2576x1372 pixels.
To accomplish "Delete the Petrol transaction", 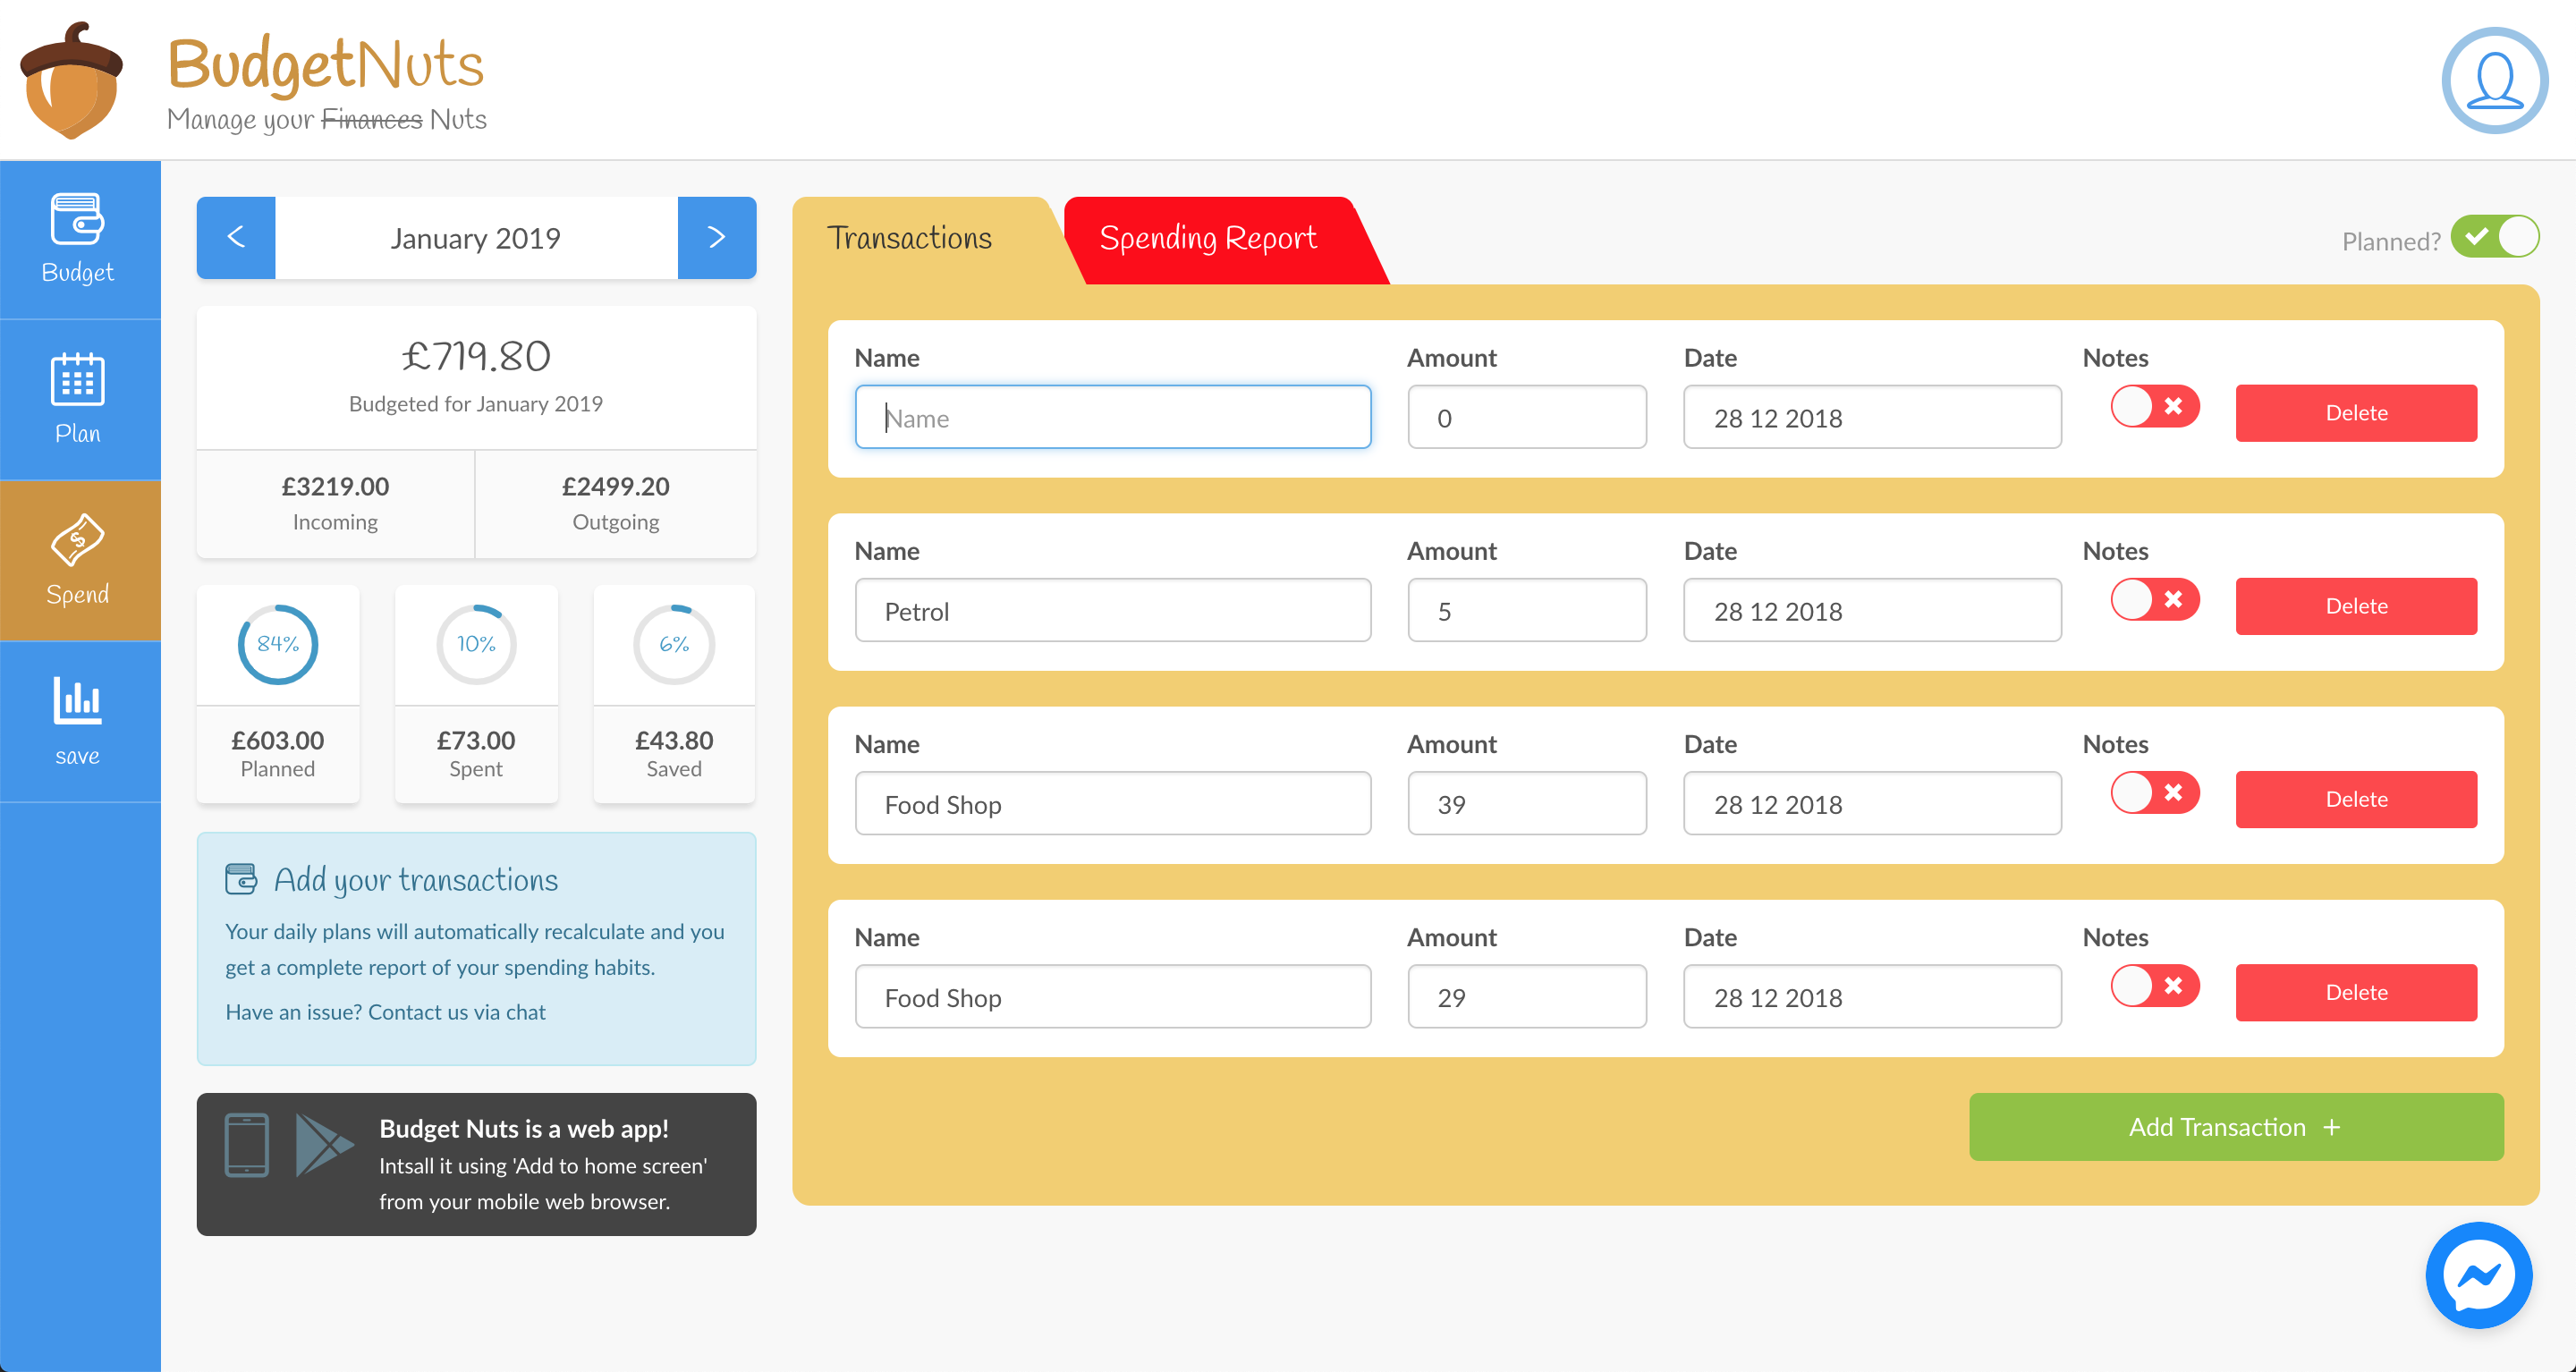I will coord(2355,606).
